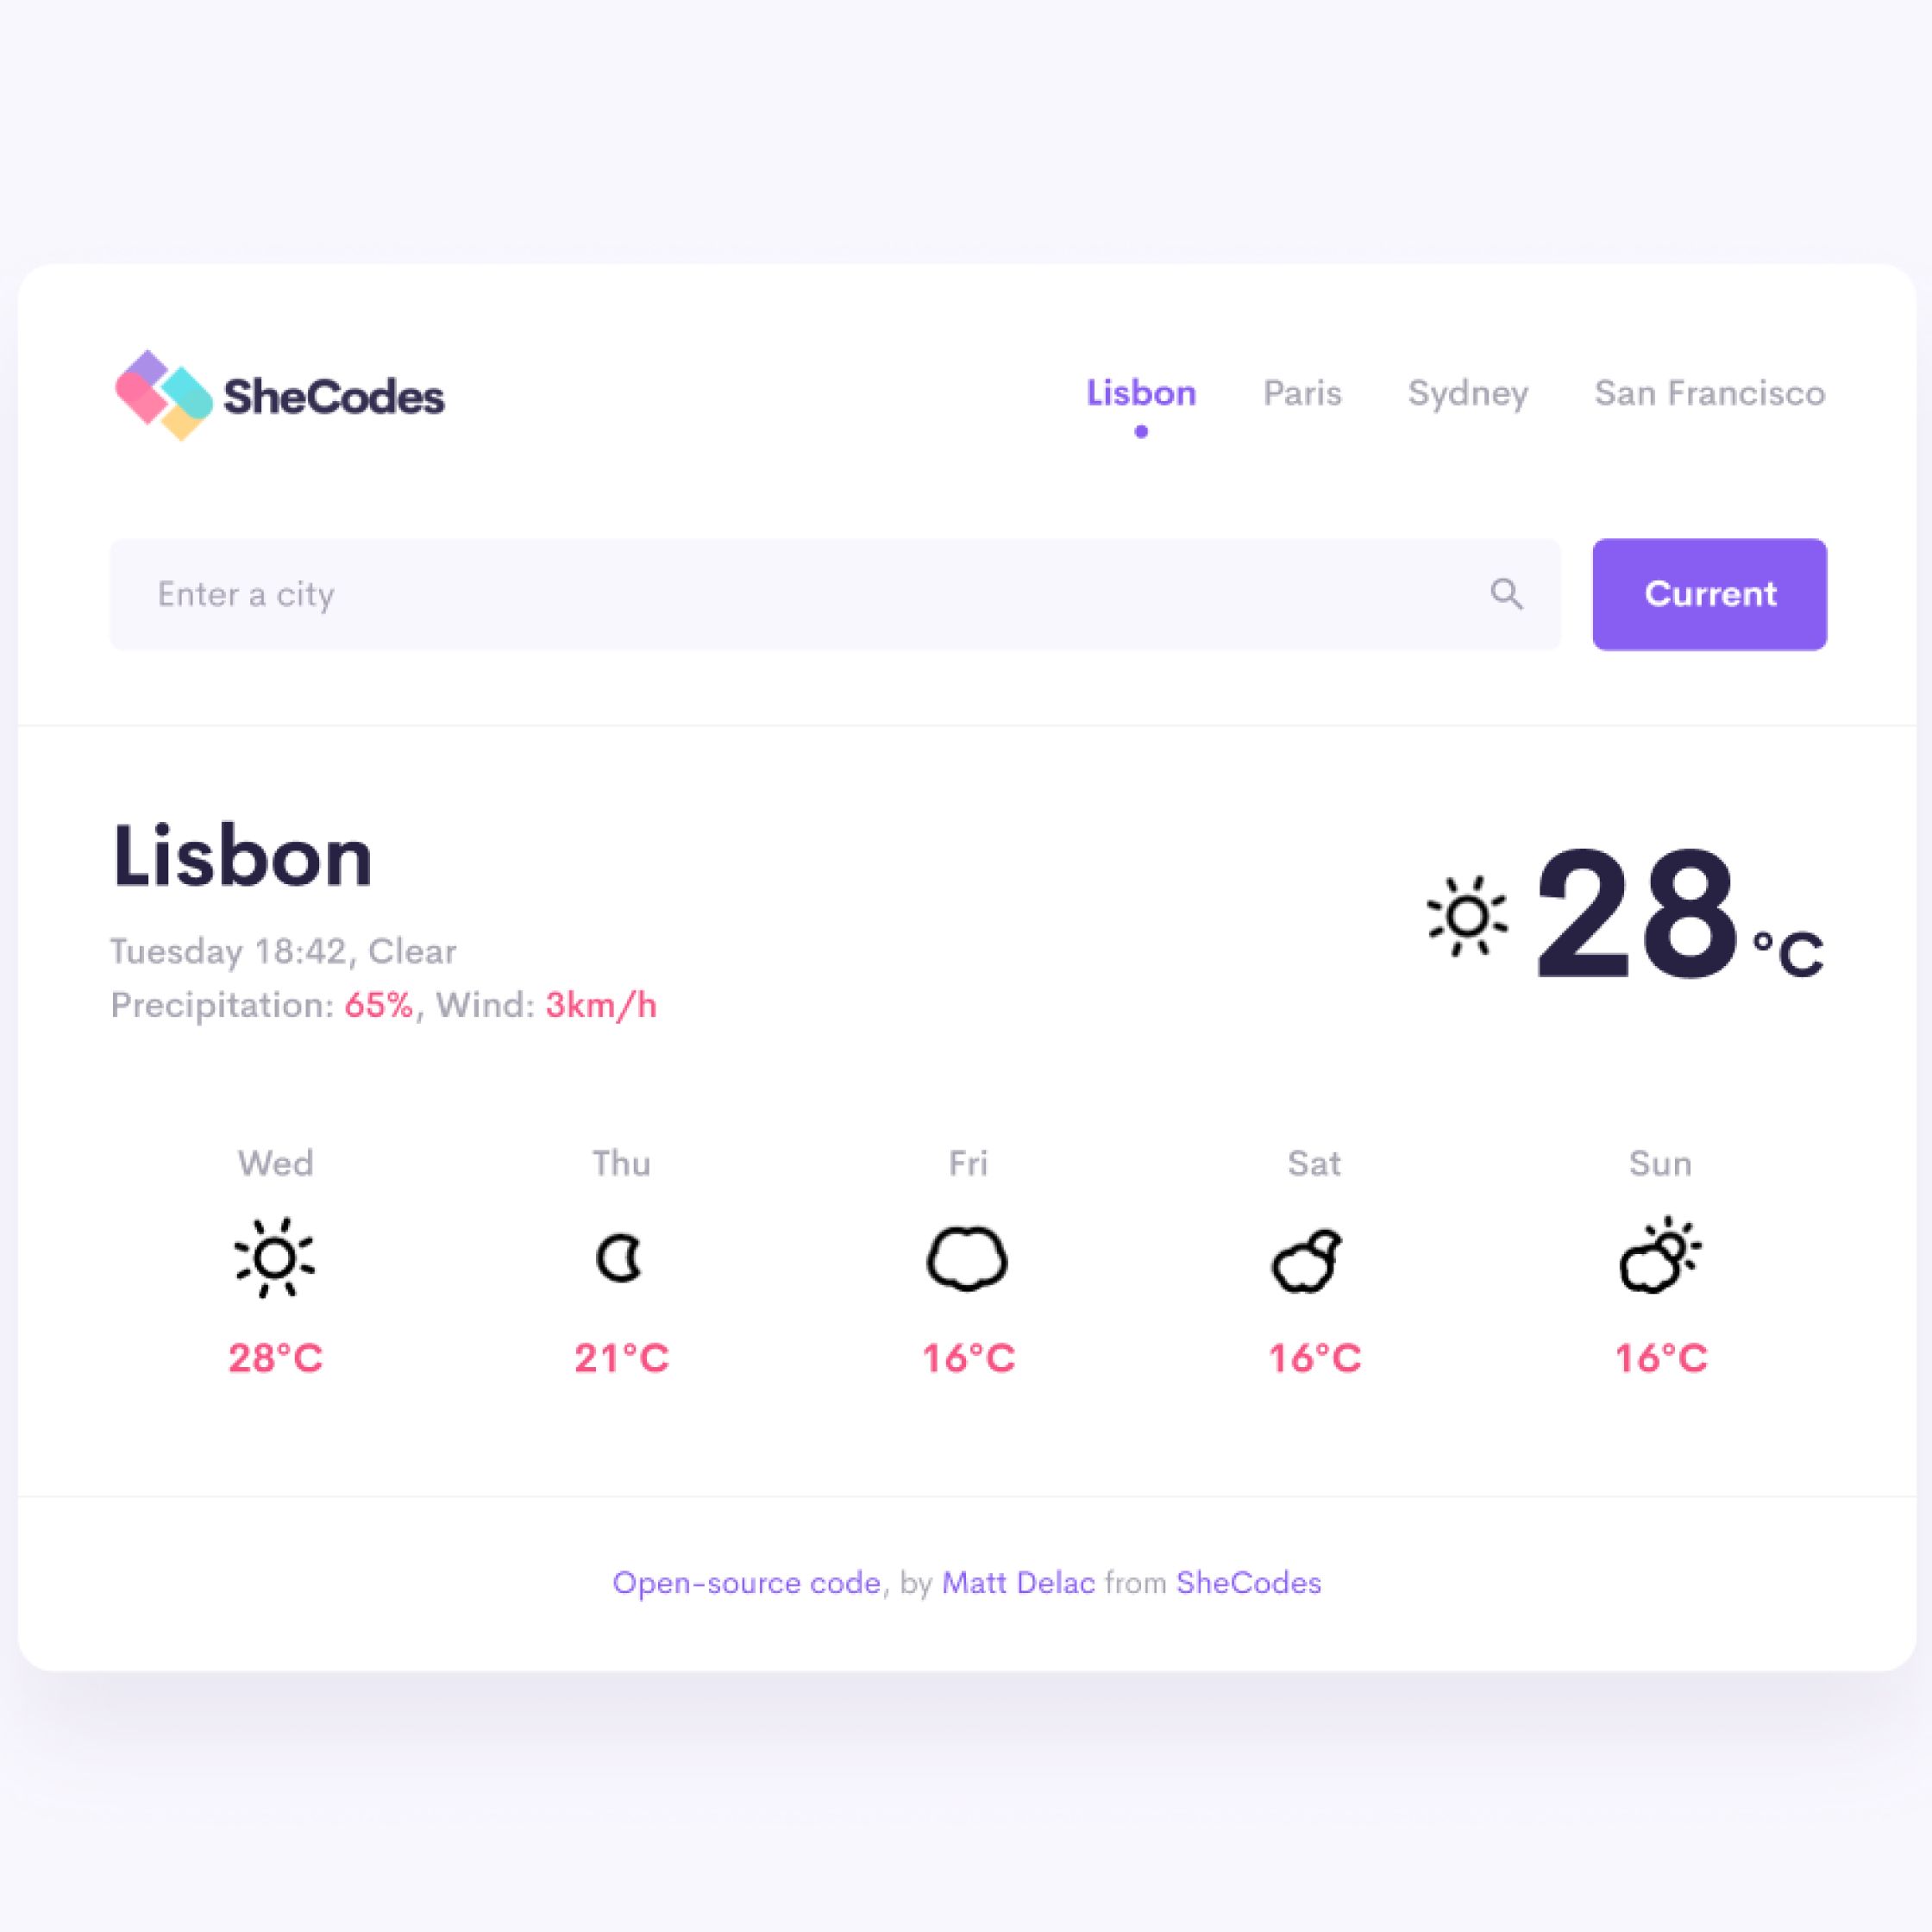Image resolution: width=1932 pixels, height=1932 pixels.
Task: Click the Open-source code link
Action: (747, 1580)
